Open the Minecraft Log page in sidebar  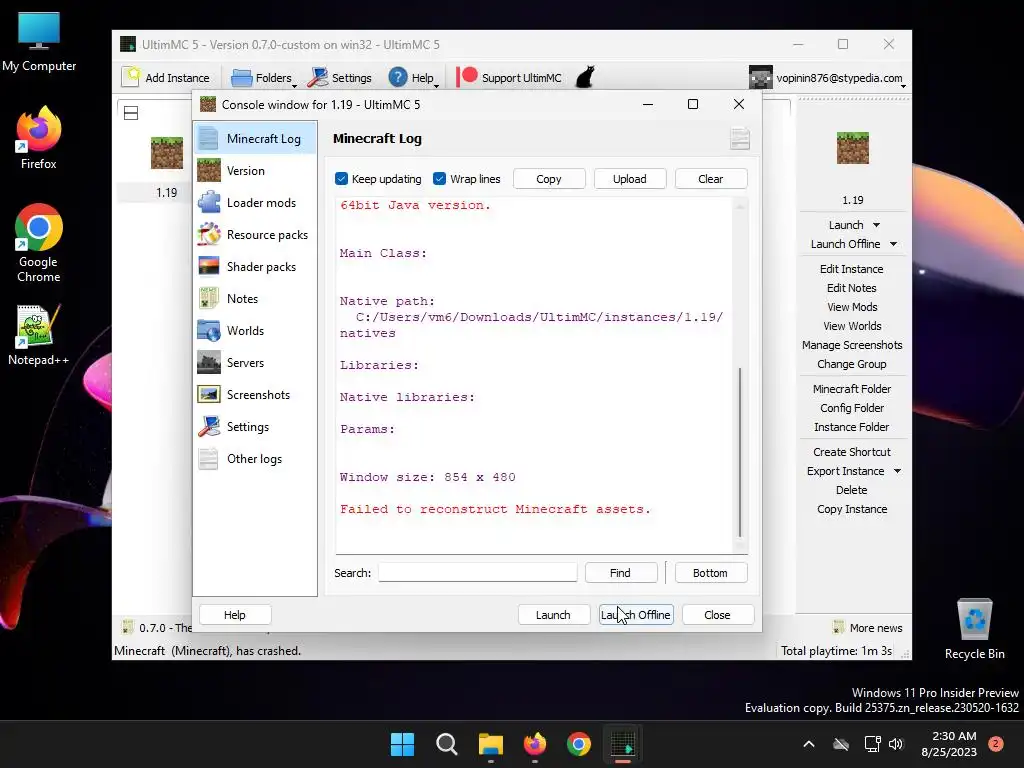coord(255,138)
